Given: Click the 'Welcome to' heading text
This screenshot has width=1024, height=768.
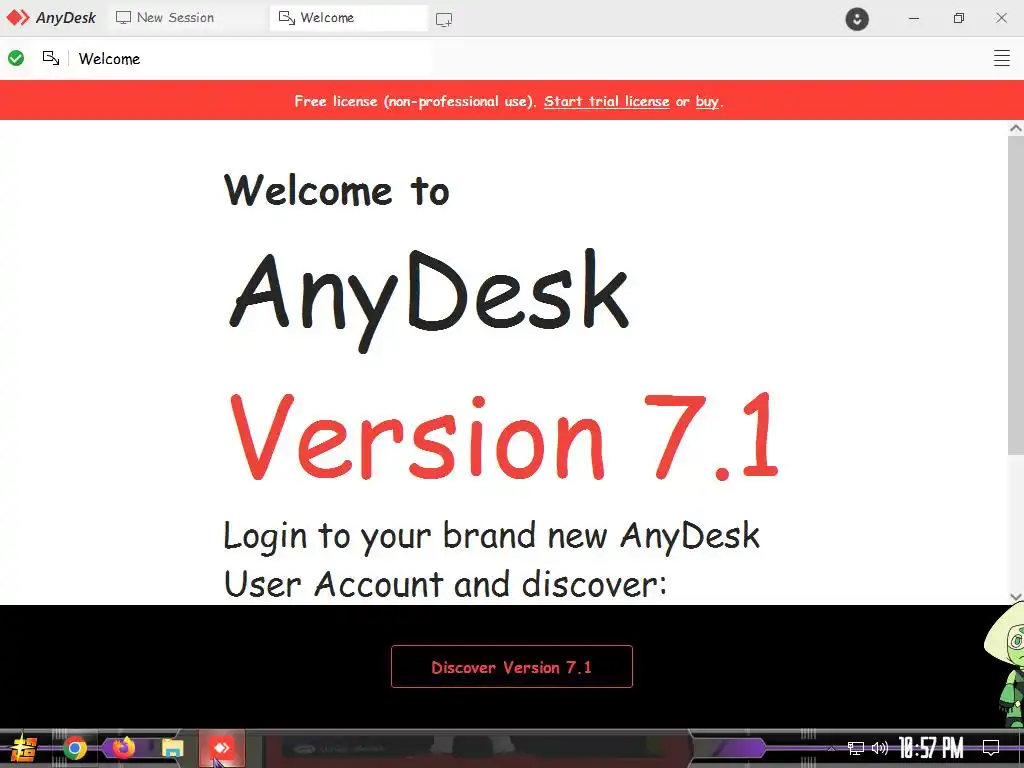Looking at the screenshot, I should coord(336,190).
